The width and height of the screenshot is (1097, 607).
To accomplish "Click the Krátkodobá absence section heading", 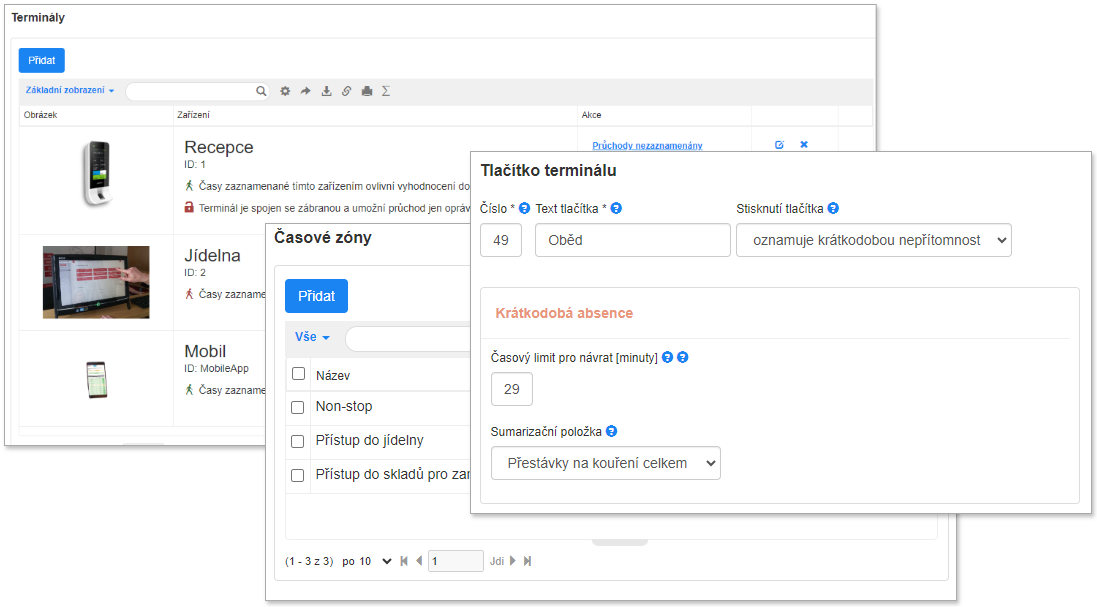I will click(x=564, y=313).
